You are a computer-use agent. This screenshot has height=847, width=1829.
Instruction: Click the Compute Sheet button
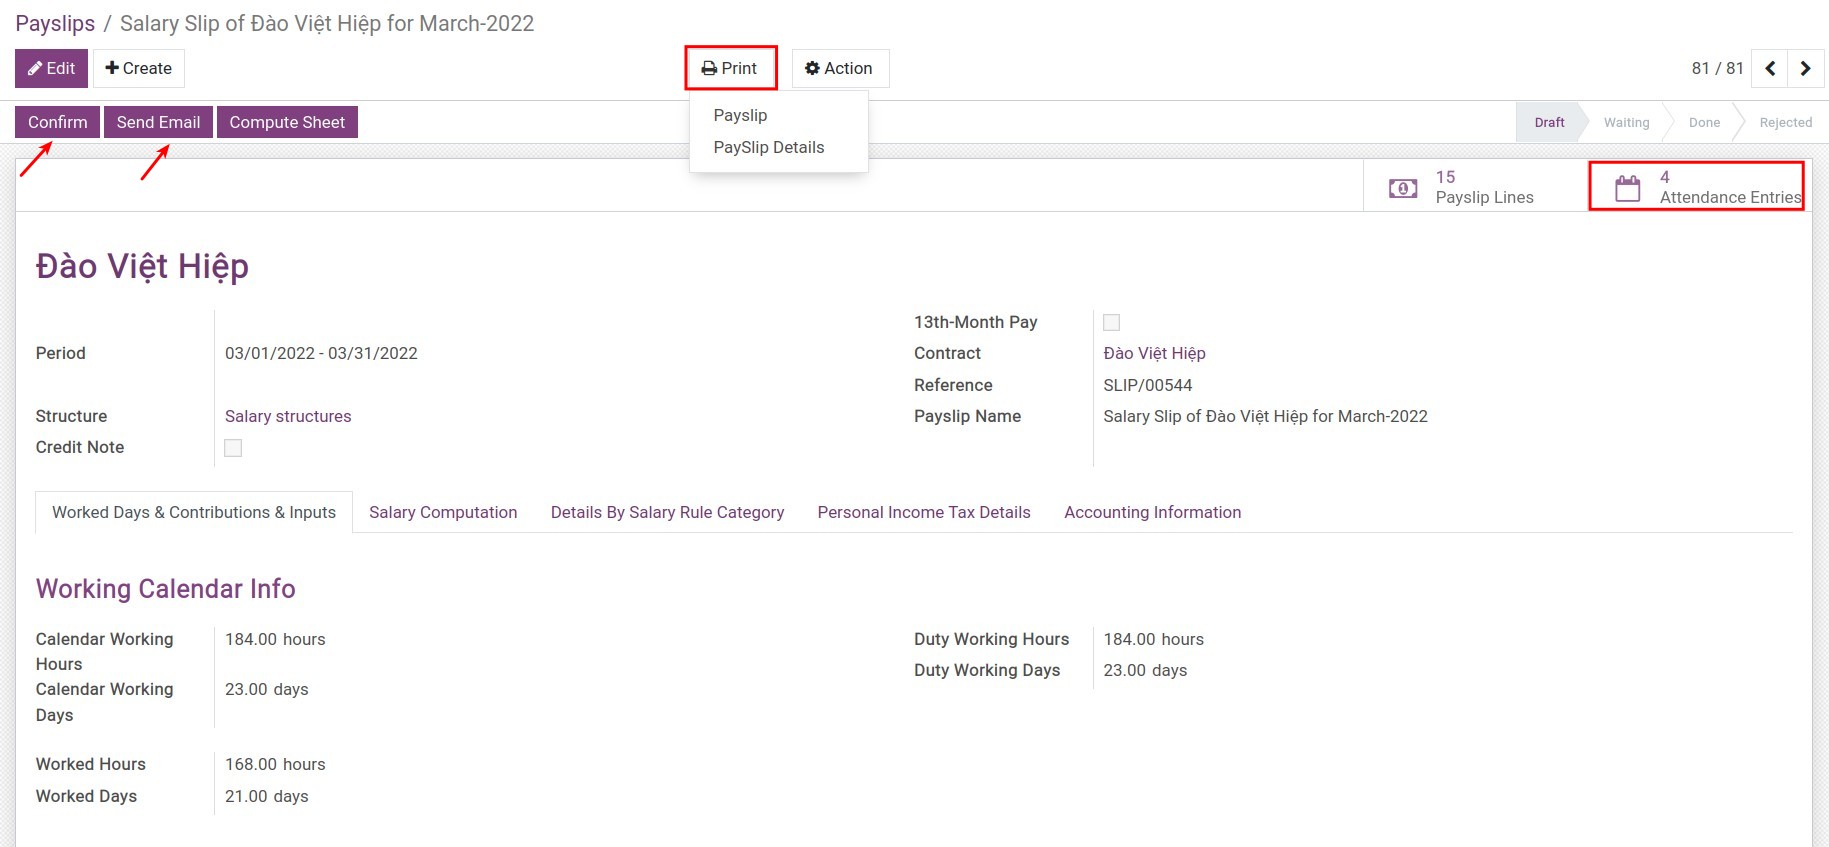click(287, 122)
